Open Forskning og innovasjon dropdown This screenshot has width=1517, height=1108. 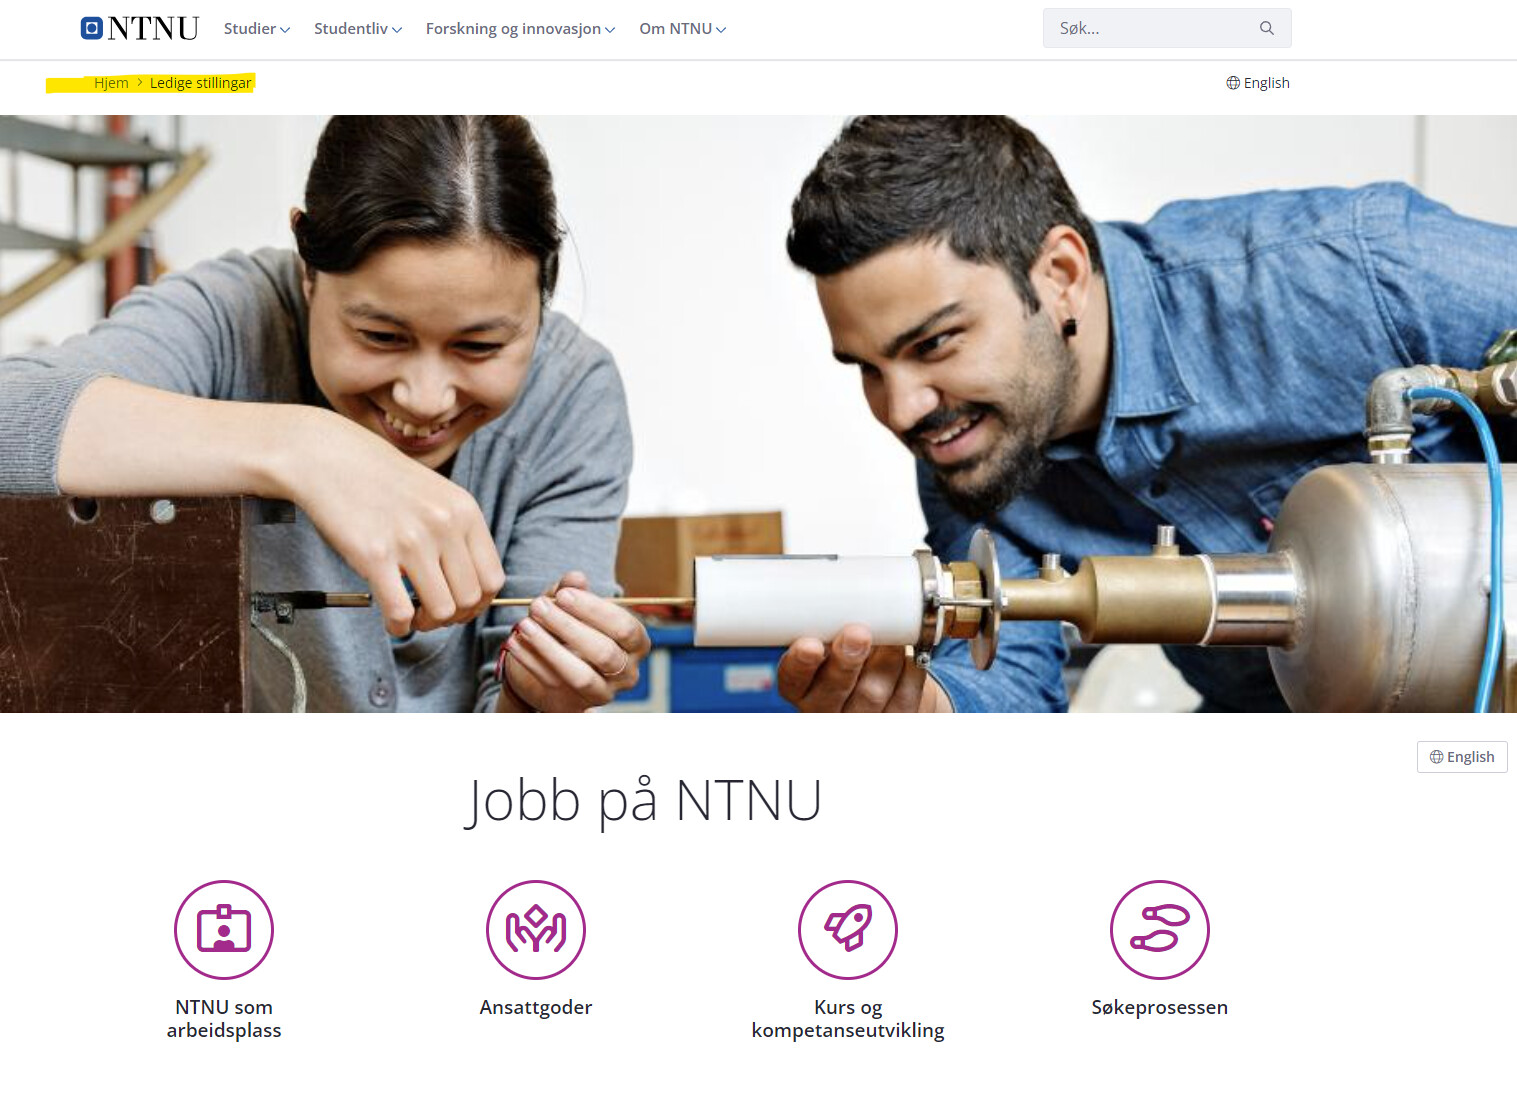[x=520, y=29]
